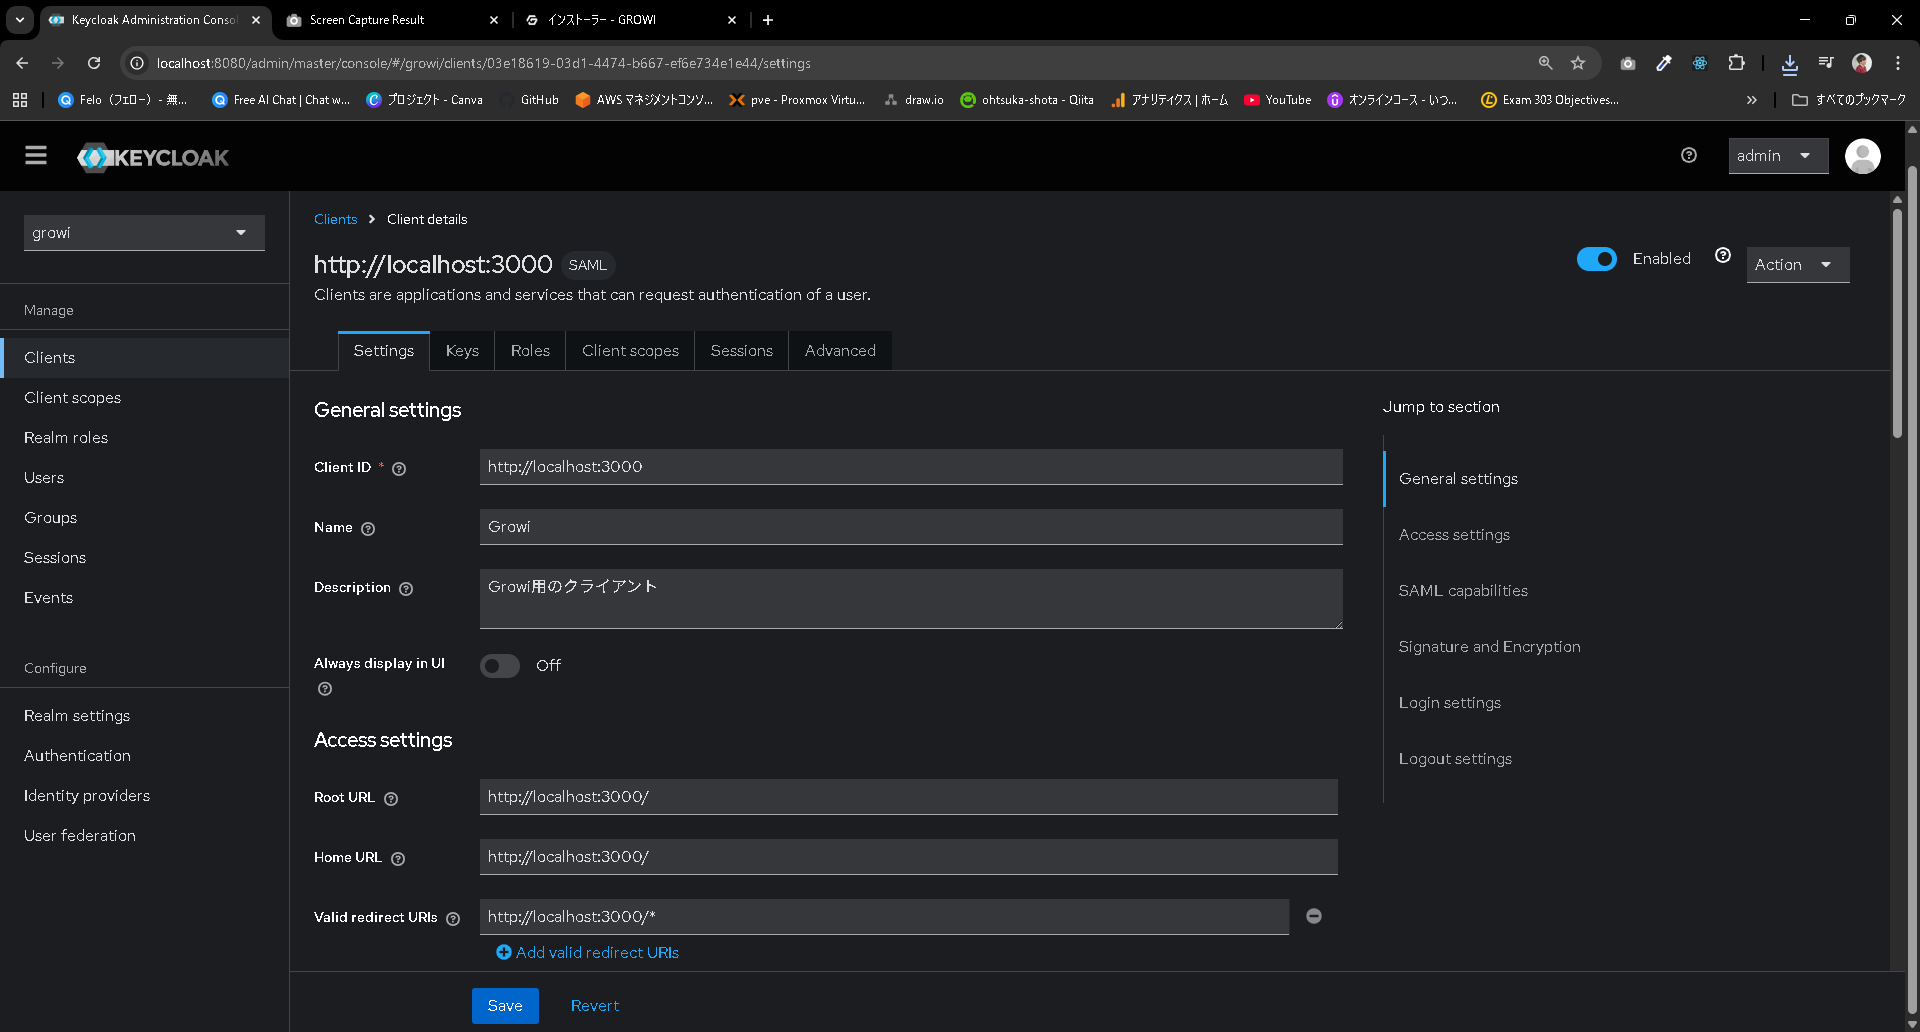Open the YouTube bookmark
Screen dimensions: 1920x1032
click(1277, 100)
